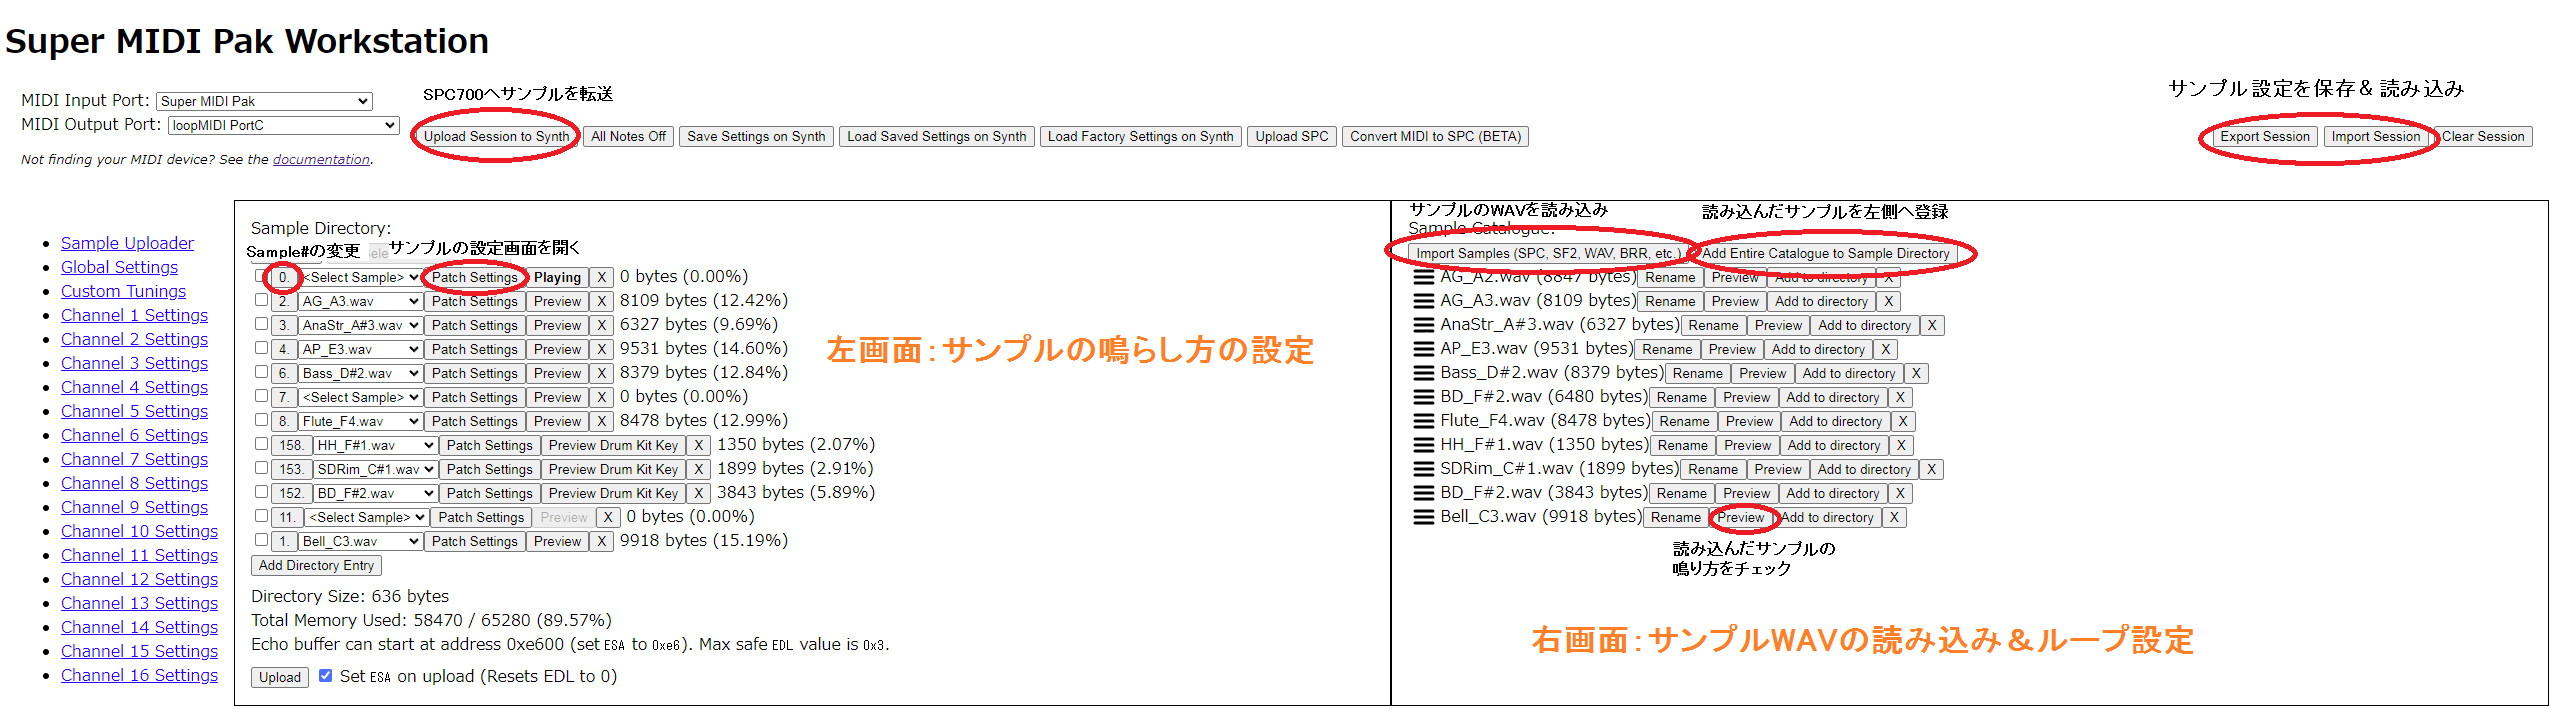Open the documentation link
The height and width of the screenshot is (709, 2557).
(321, 159)
